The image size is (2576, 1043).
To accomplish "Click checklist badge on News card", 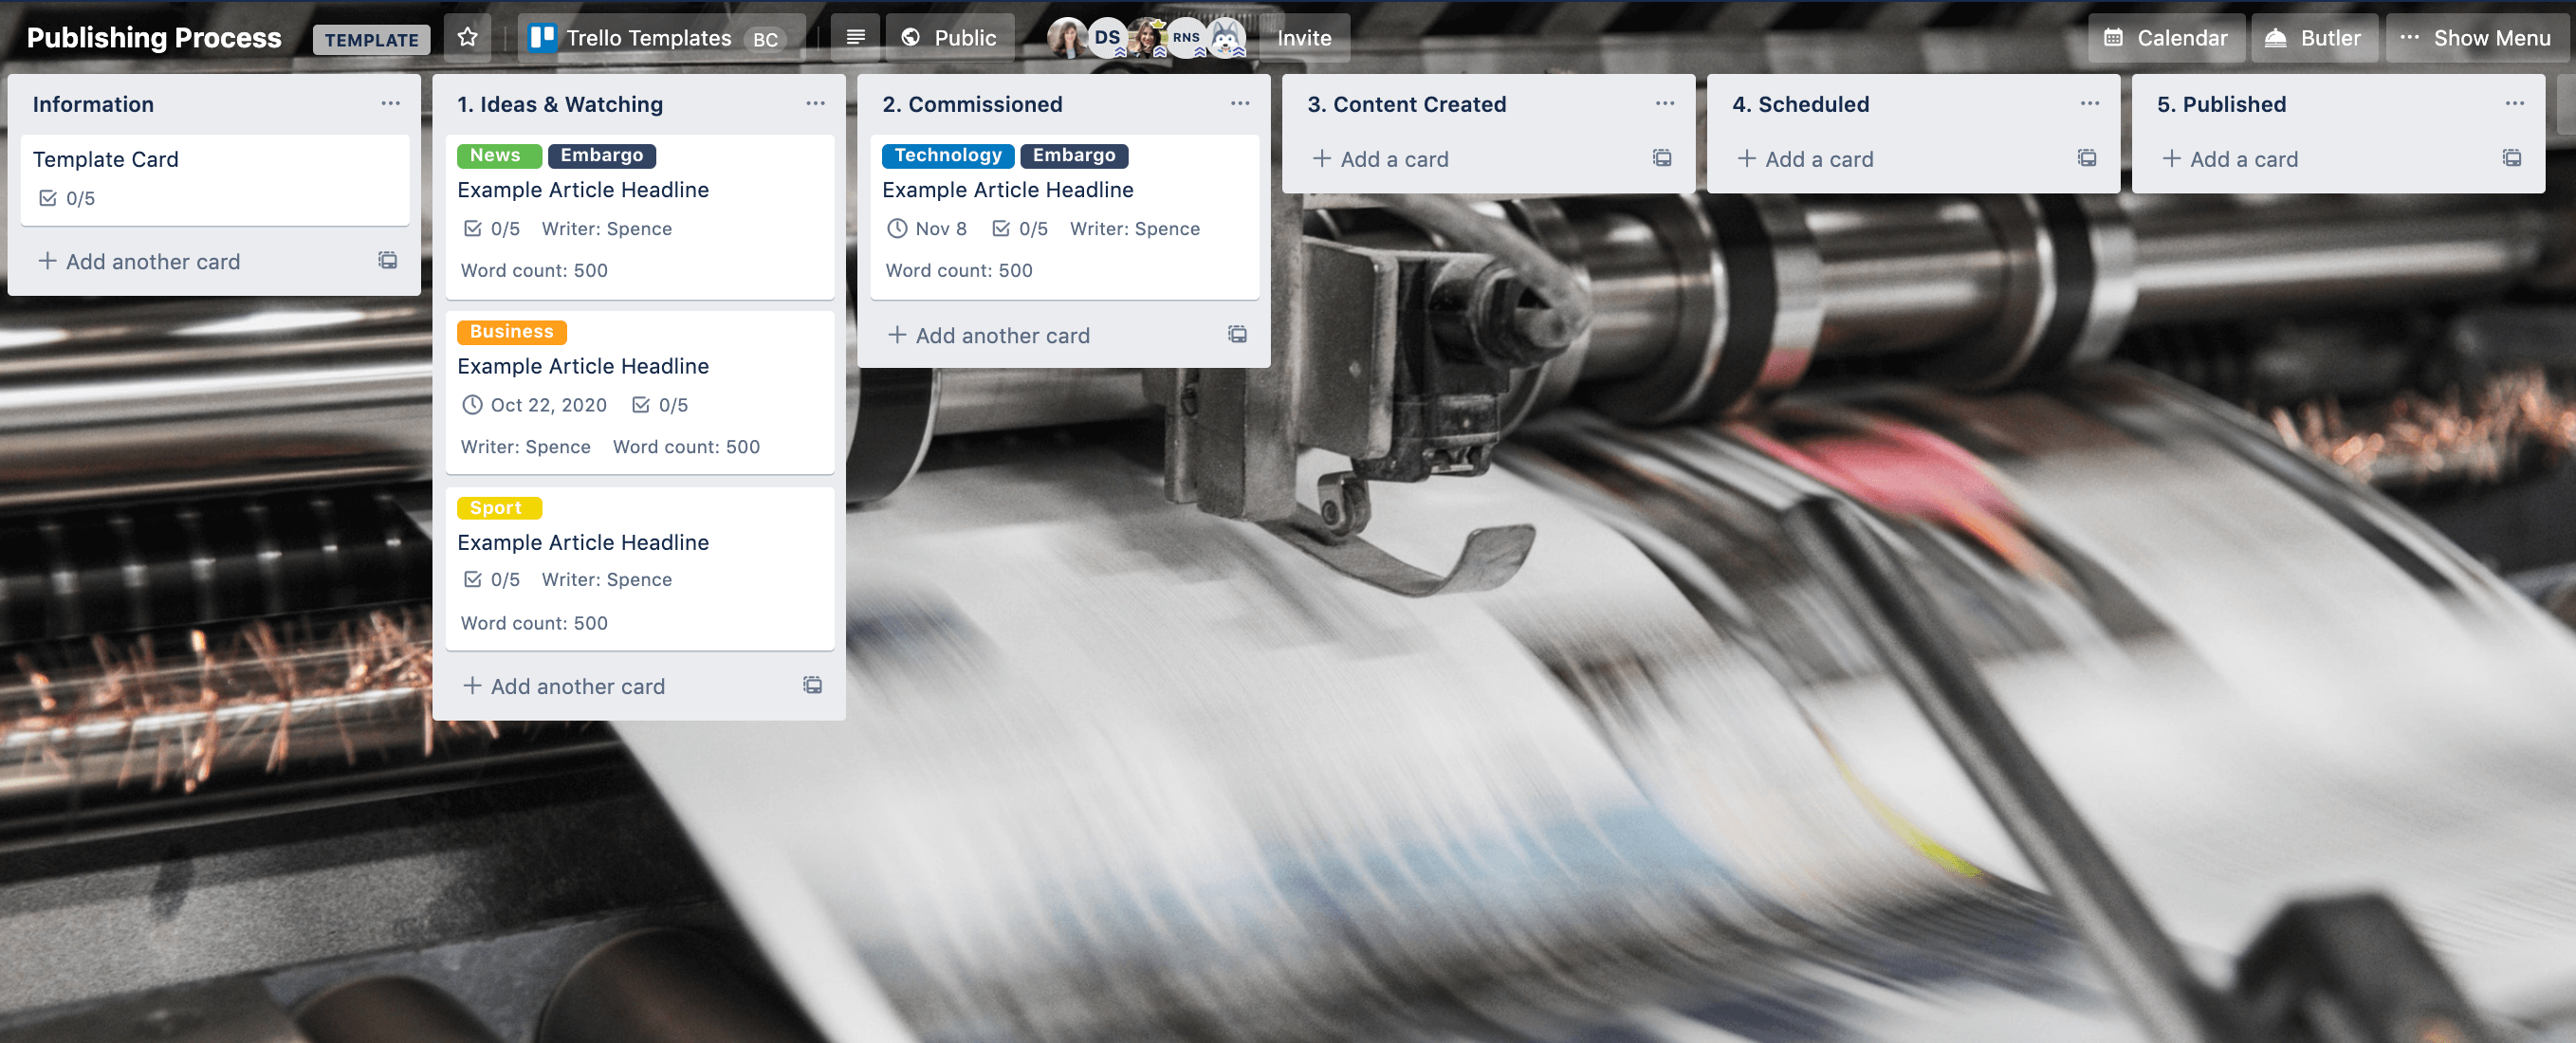I will (491, 229).
